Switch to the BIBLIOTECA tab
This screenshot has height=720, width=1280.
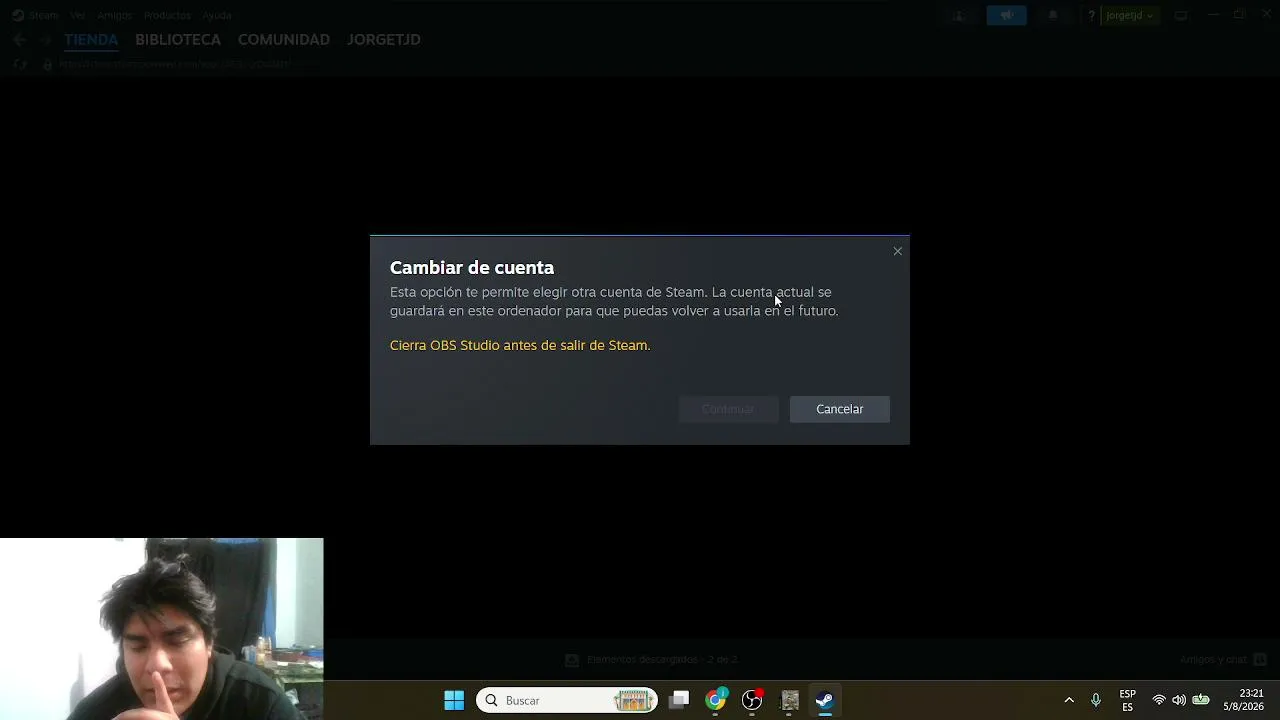178,40
